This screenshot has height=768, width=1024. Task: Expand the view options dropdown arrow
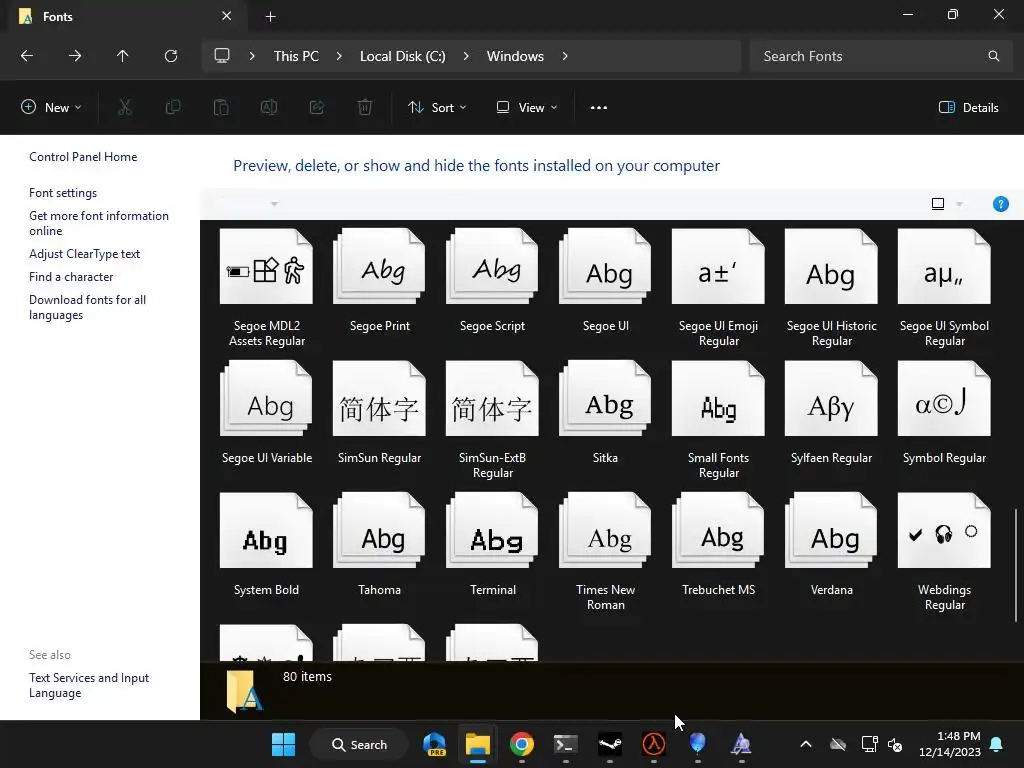point(959,204)
